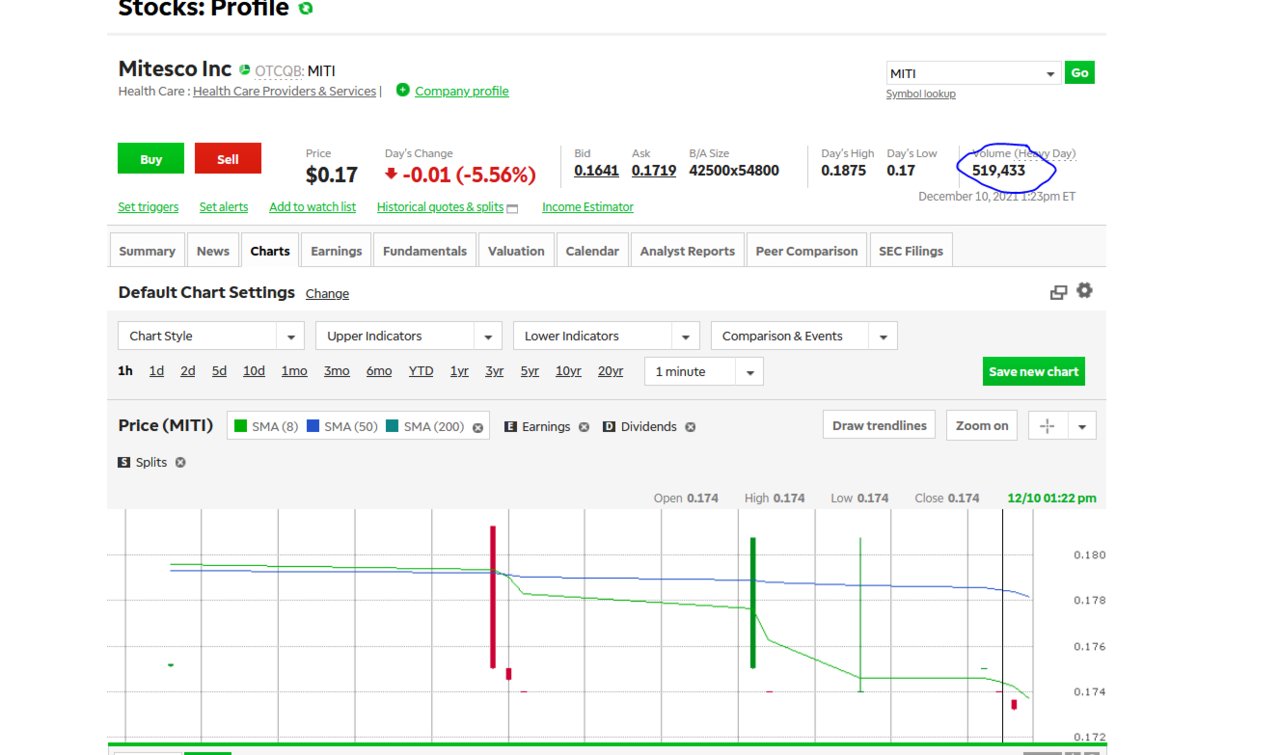
Task: Select the 1yr time range
Action: (459, 371)
